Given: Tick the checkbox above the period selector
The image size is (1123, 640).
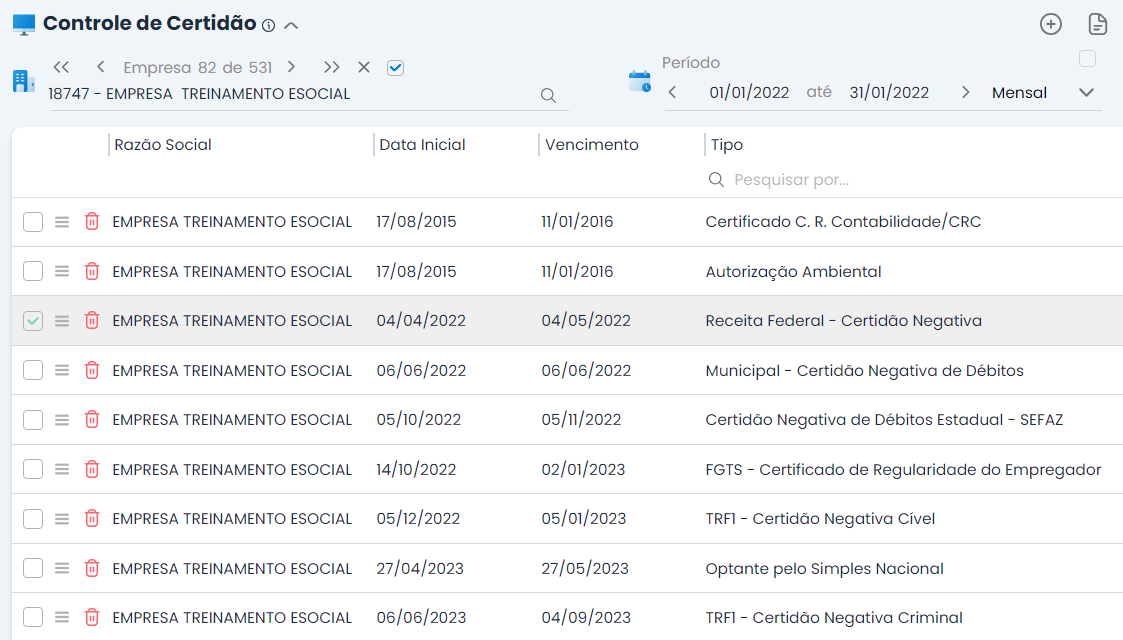Looking at the screenshot, I should [1087, 59].
